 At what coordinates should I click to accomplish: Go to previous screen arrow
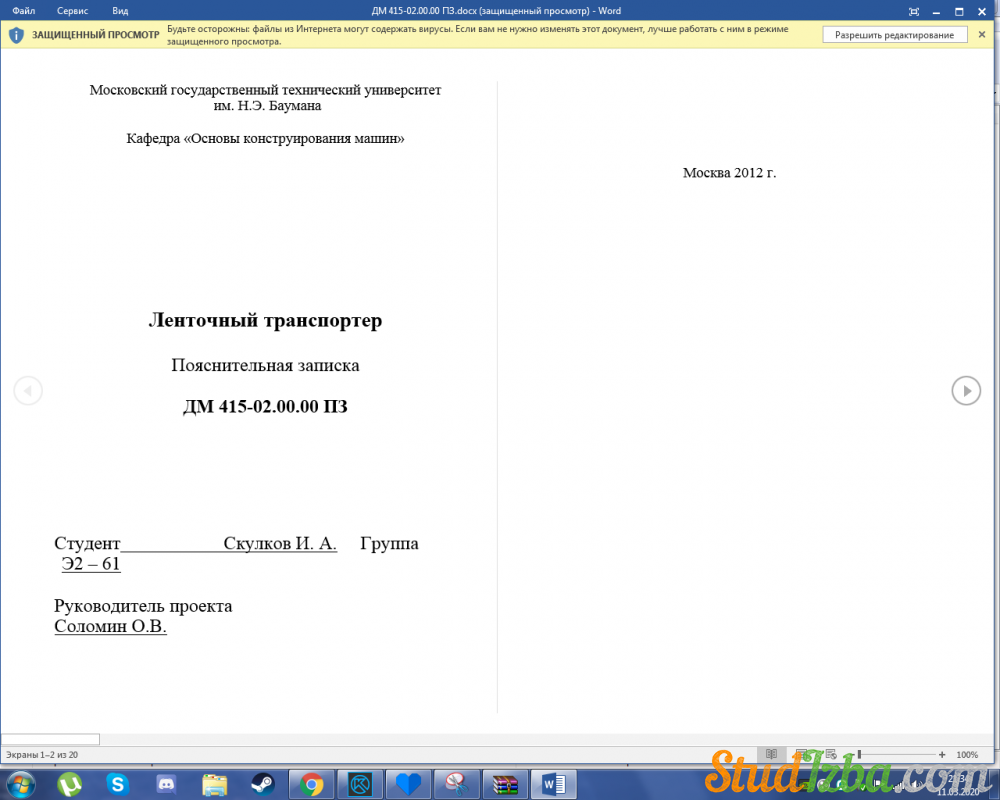click(28, 390)
